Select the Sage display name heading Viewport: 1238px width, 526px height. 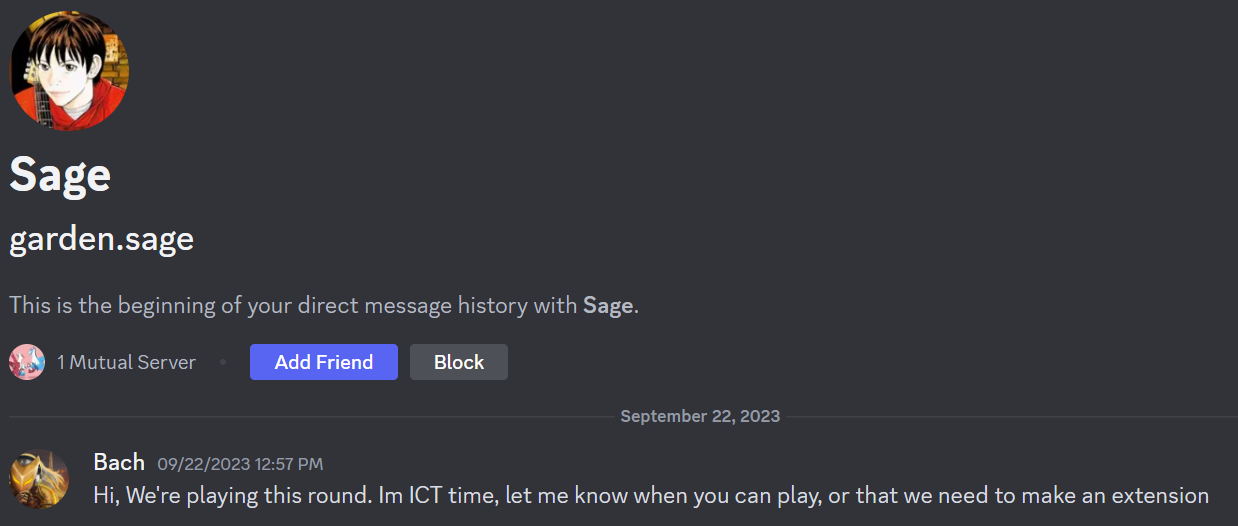[60, 175]
